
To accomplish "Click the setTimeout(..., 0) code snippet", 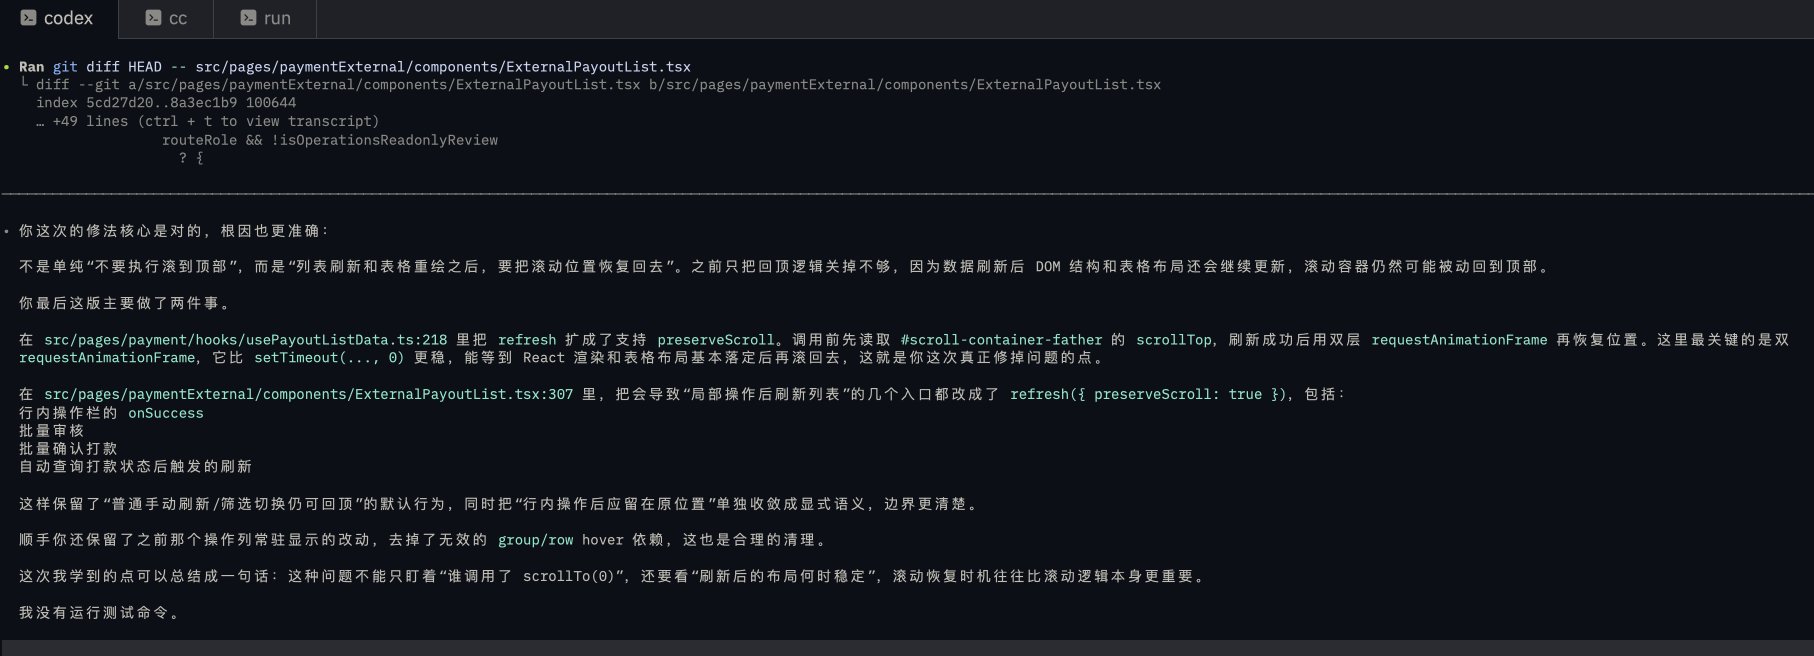I will click(x=328, y=358).
